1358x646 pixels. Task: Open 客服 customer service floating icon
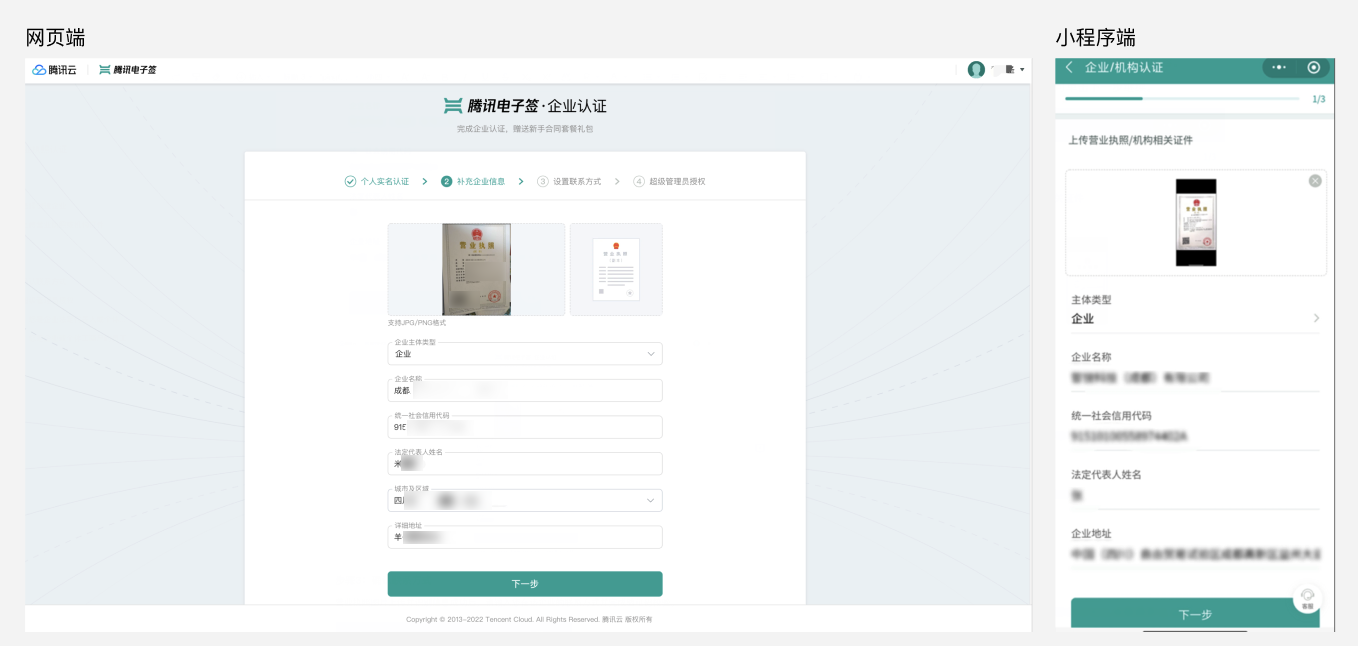1308,597
